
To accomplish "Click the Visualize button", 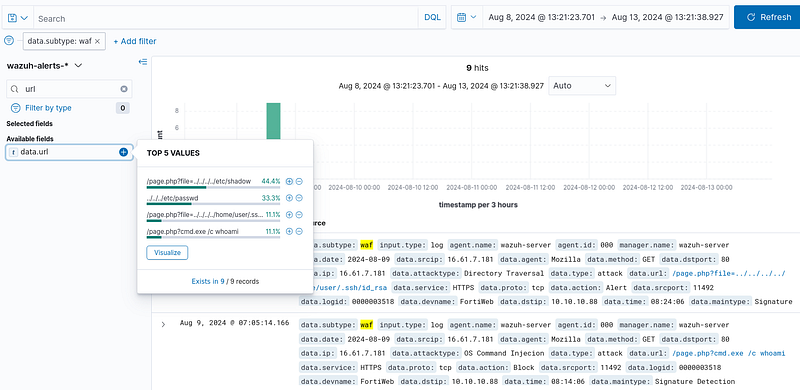I will (167, 253).
